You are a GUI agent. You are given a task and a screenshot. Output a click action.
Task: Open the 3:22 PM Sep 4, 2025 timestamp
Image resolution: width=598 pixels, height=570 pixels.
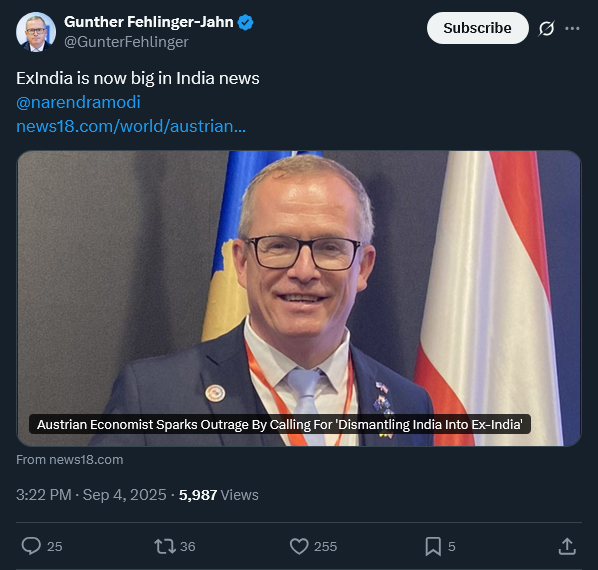91,495
